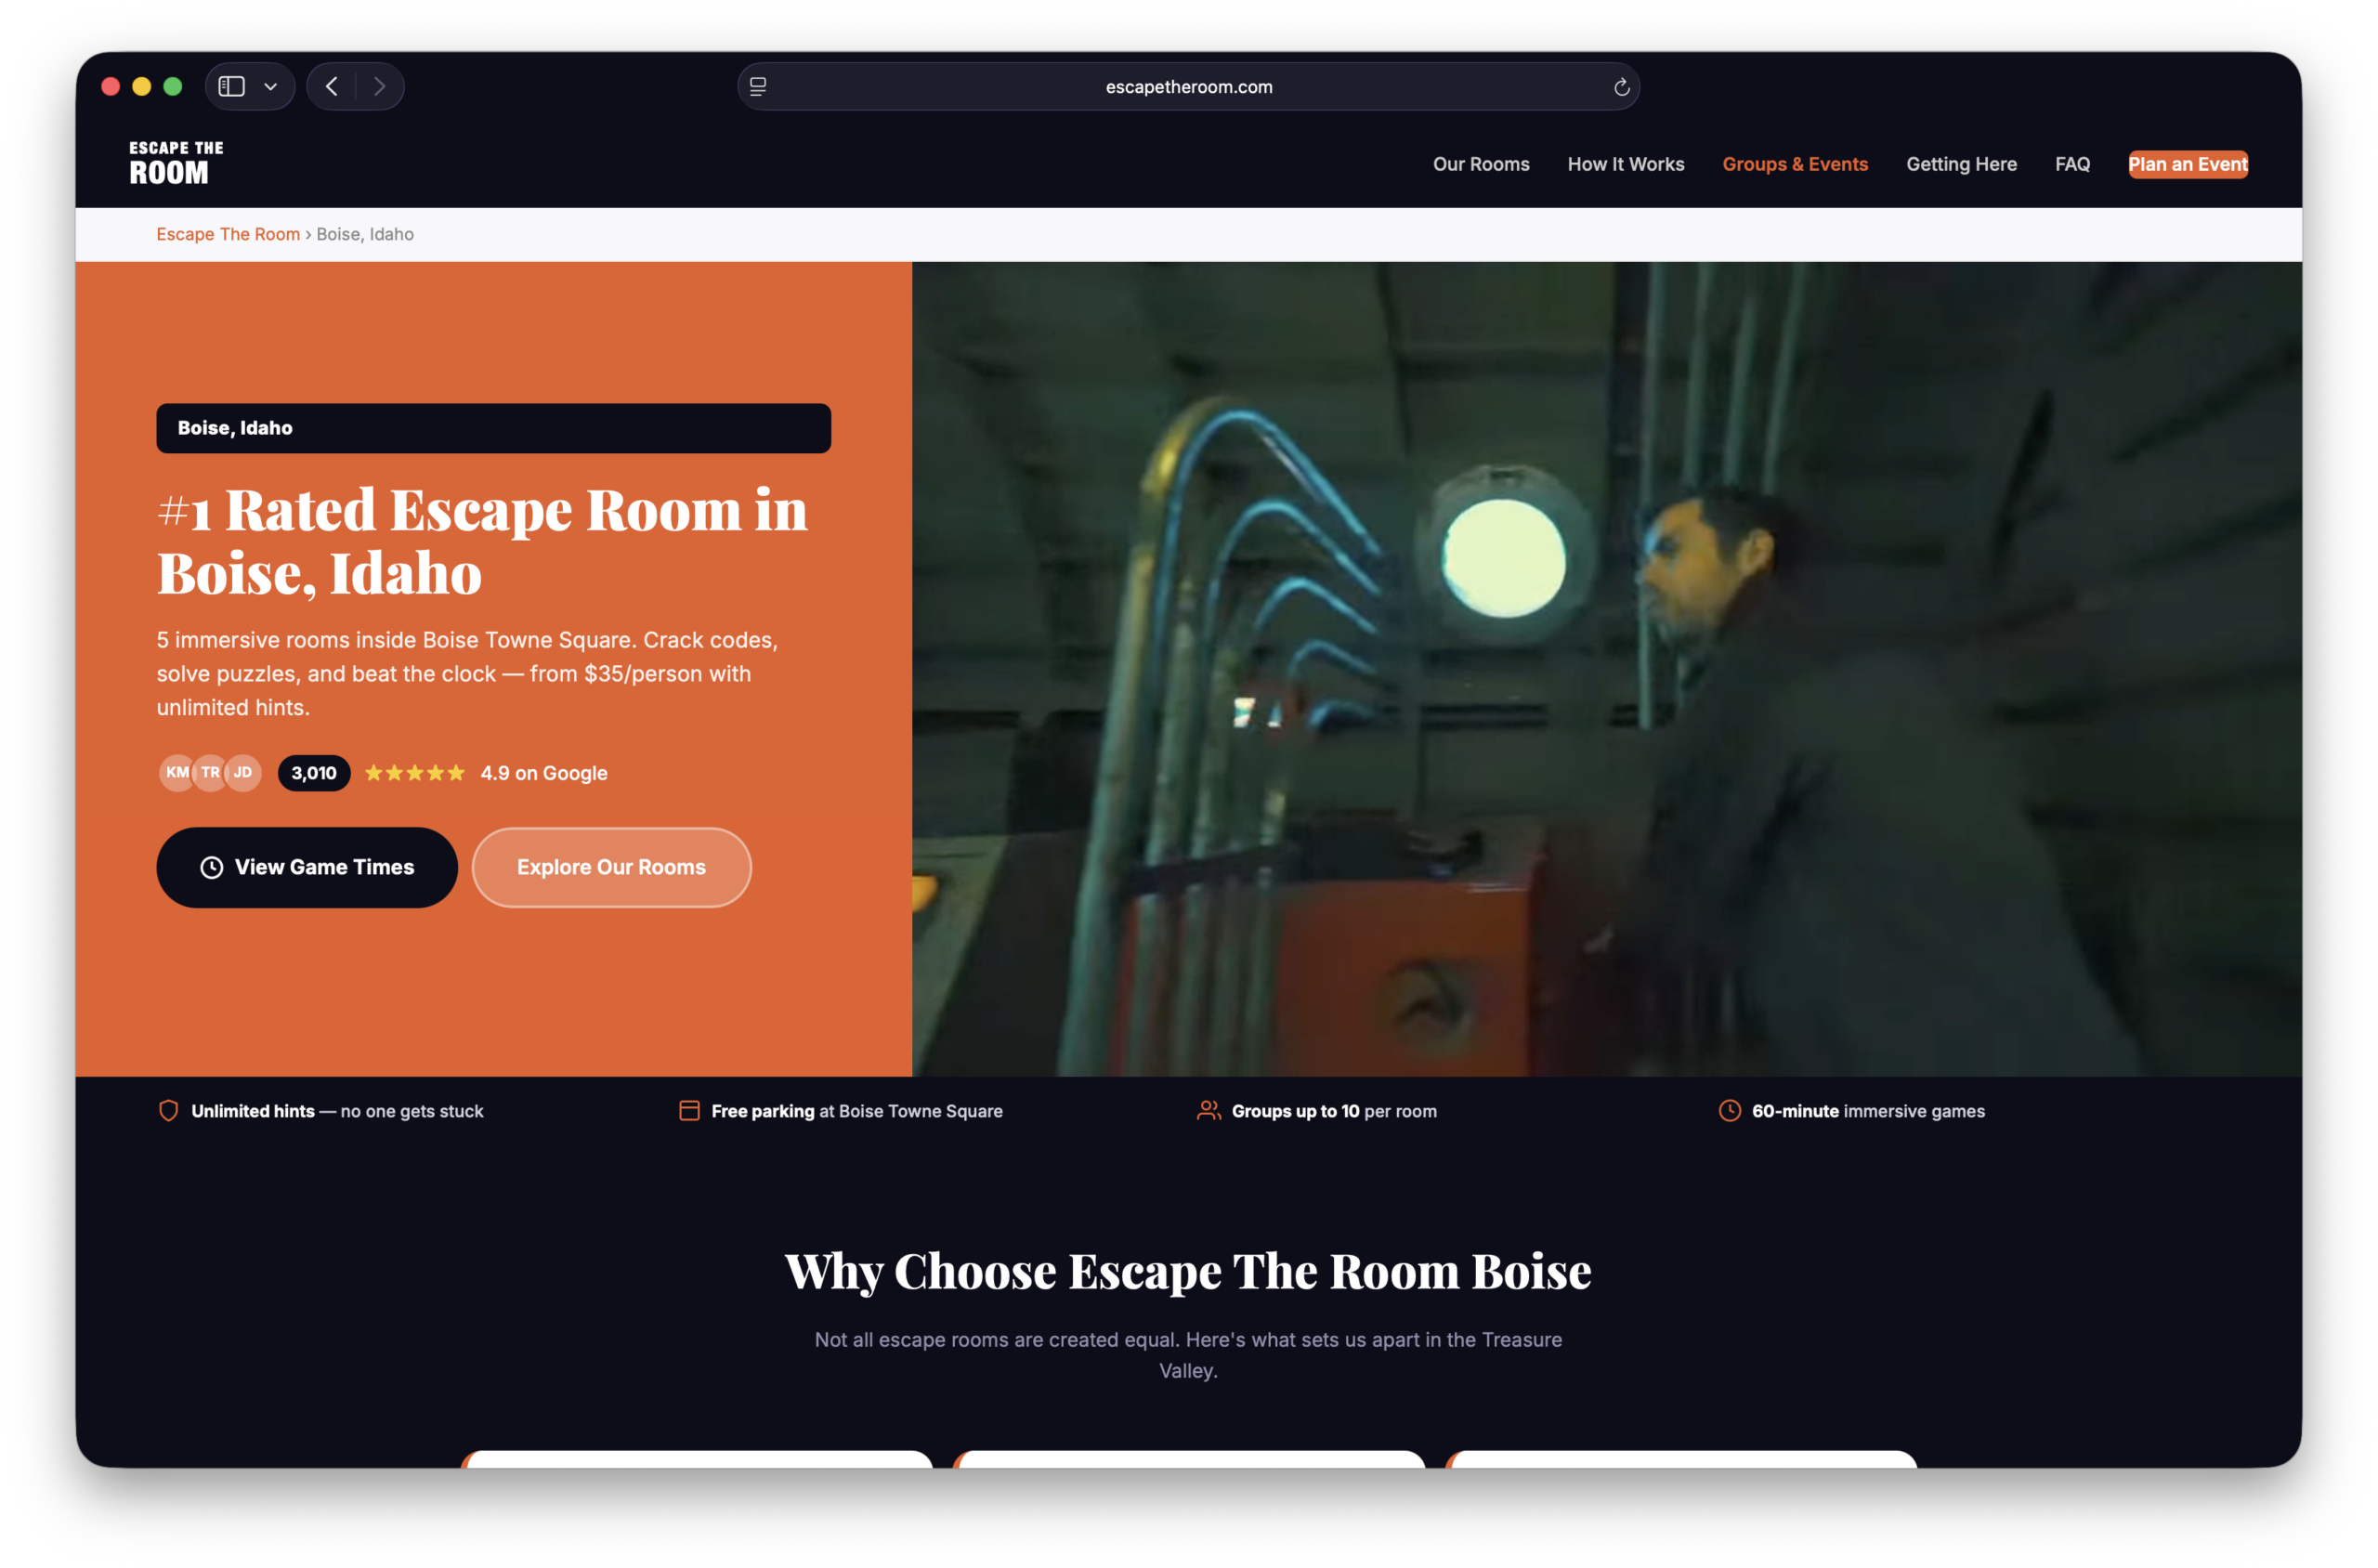Viewport: 2378px width, 1568px height.
Task: Click the Unlimited hints — no one gets stuck text
Action: click(x=337, y=1111)
